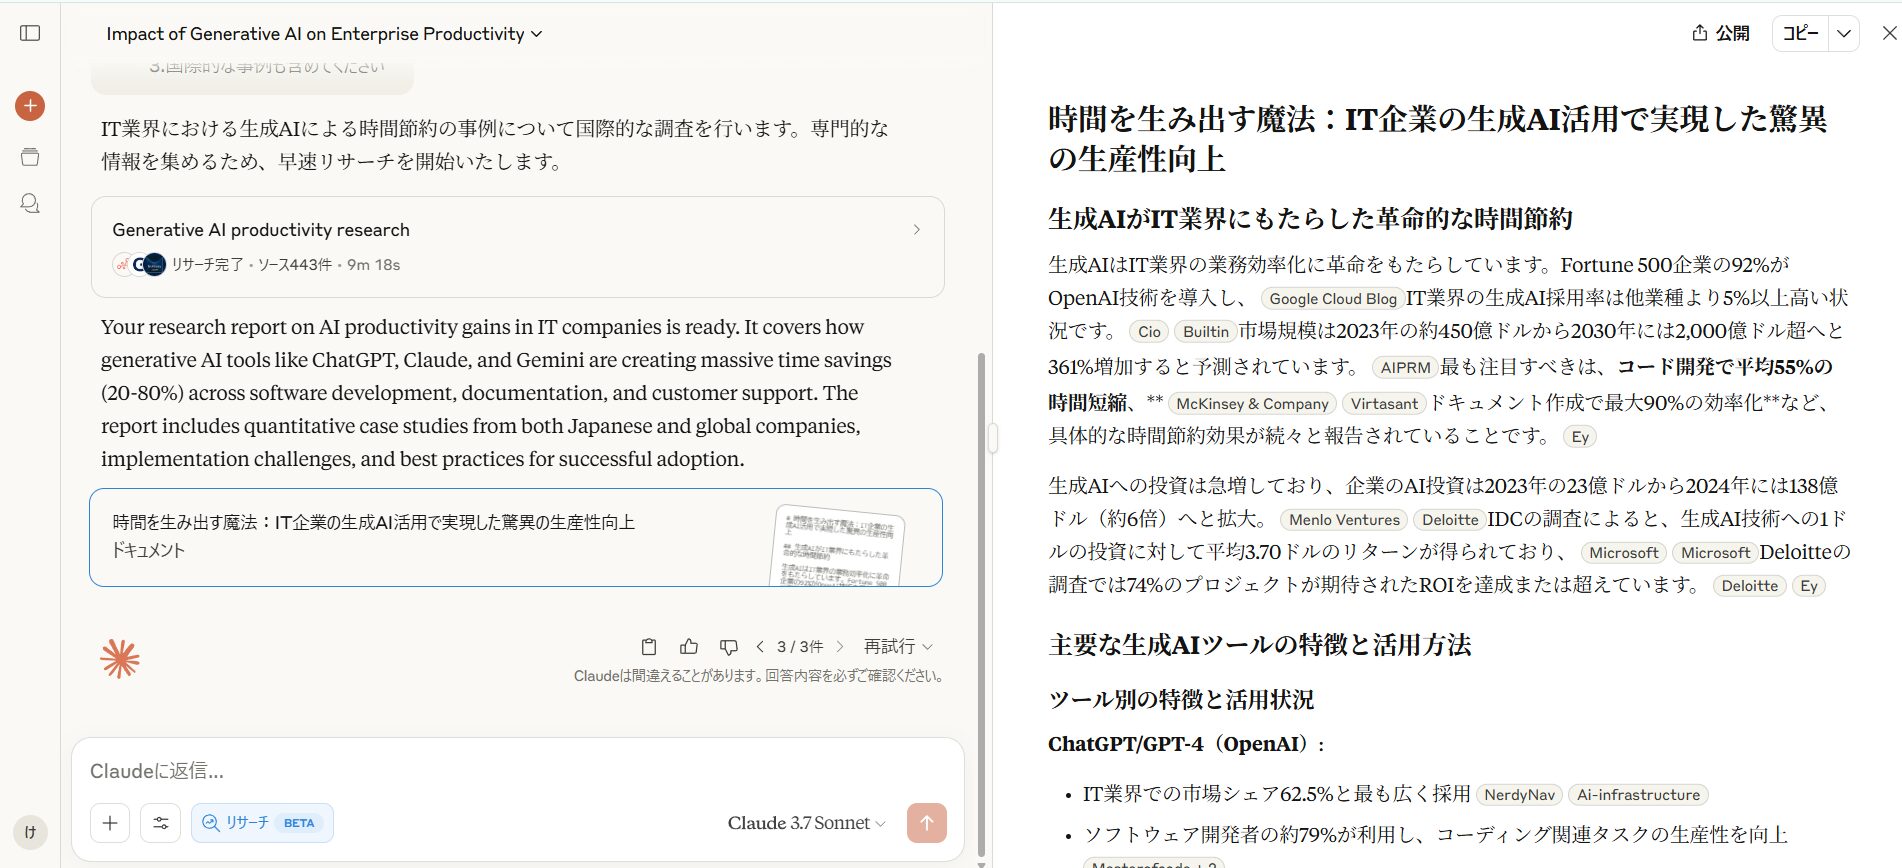Open the 再試行 retry dropdown
The height and width of the screenshot is (868, 1902).
(898, 647)
